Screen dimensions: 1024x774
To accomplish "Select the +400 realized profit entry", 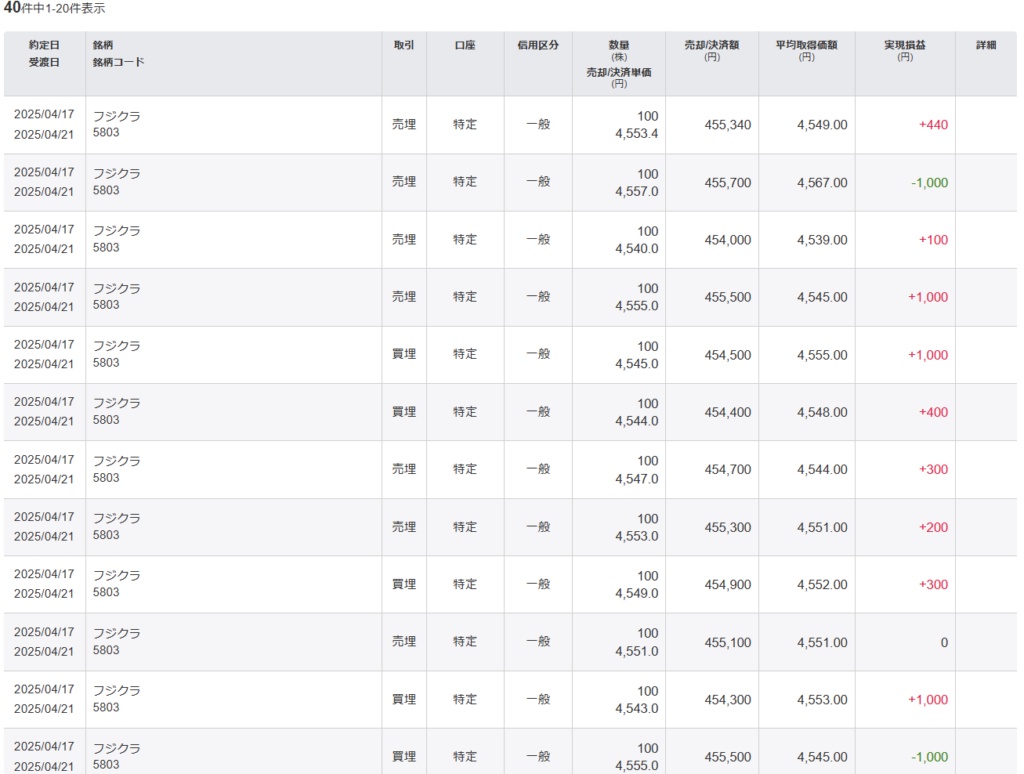I will click(932, 412).
